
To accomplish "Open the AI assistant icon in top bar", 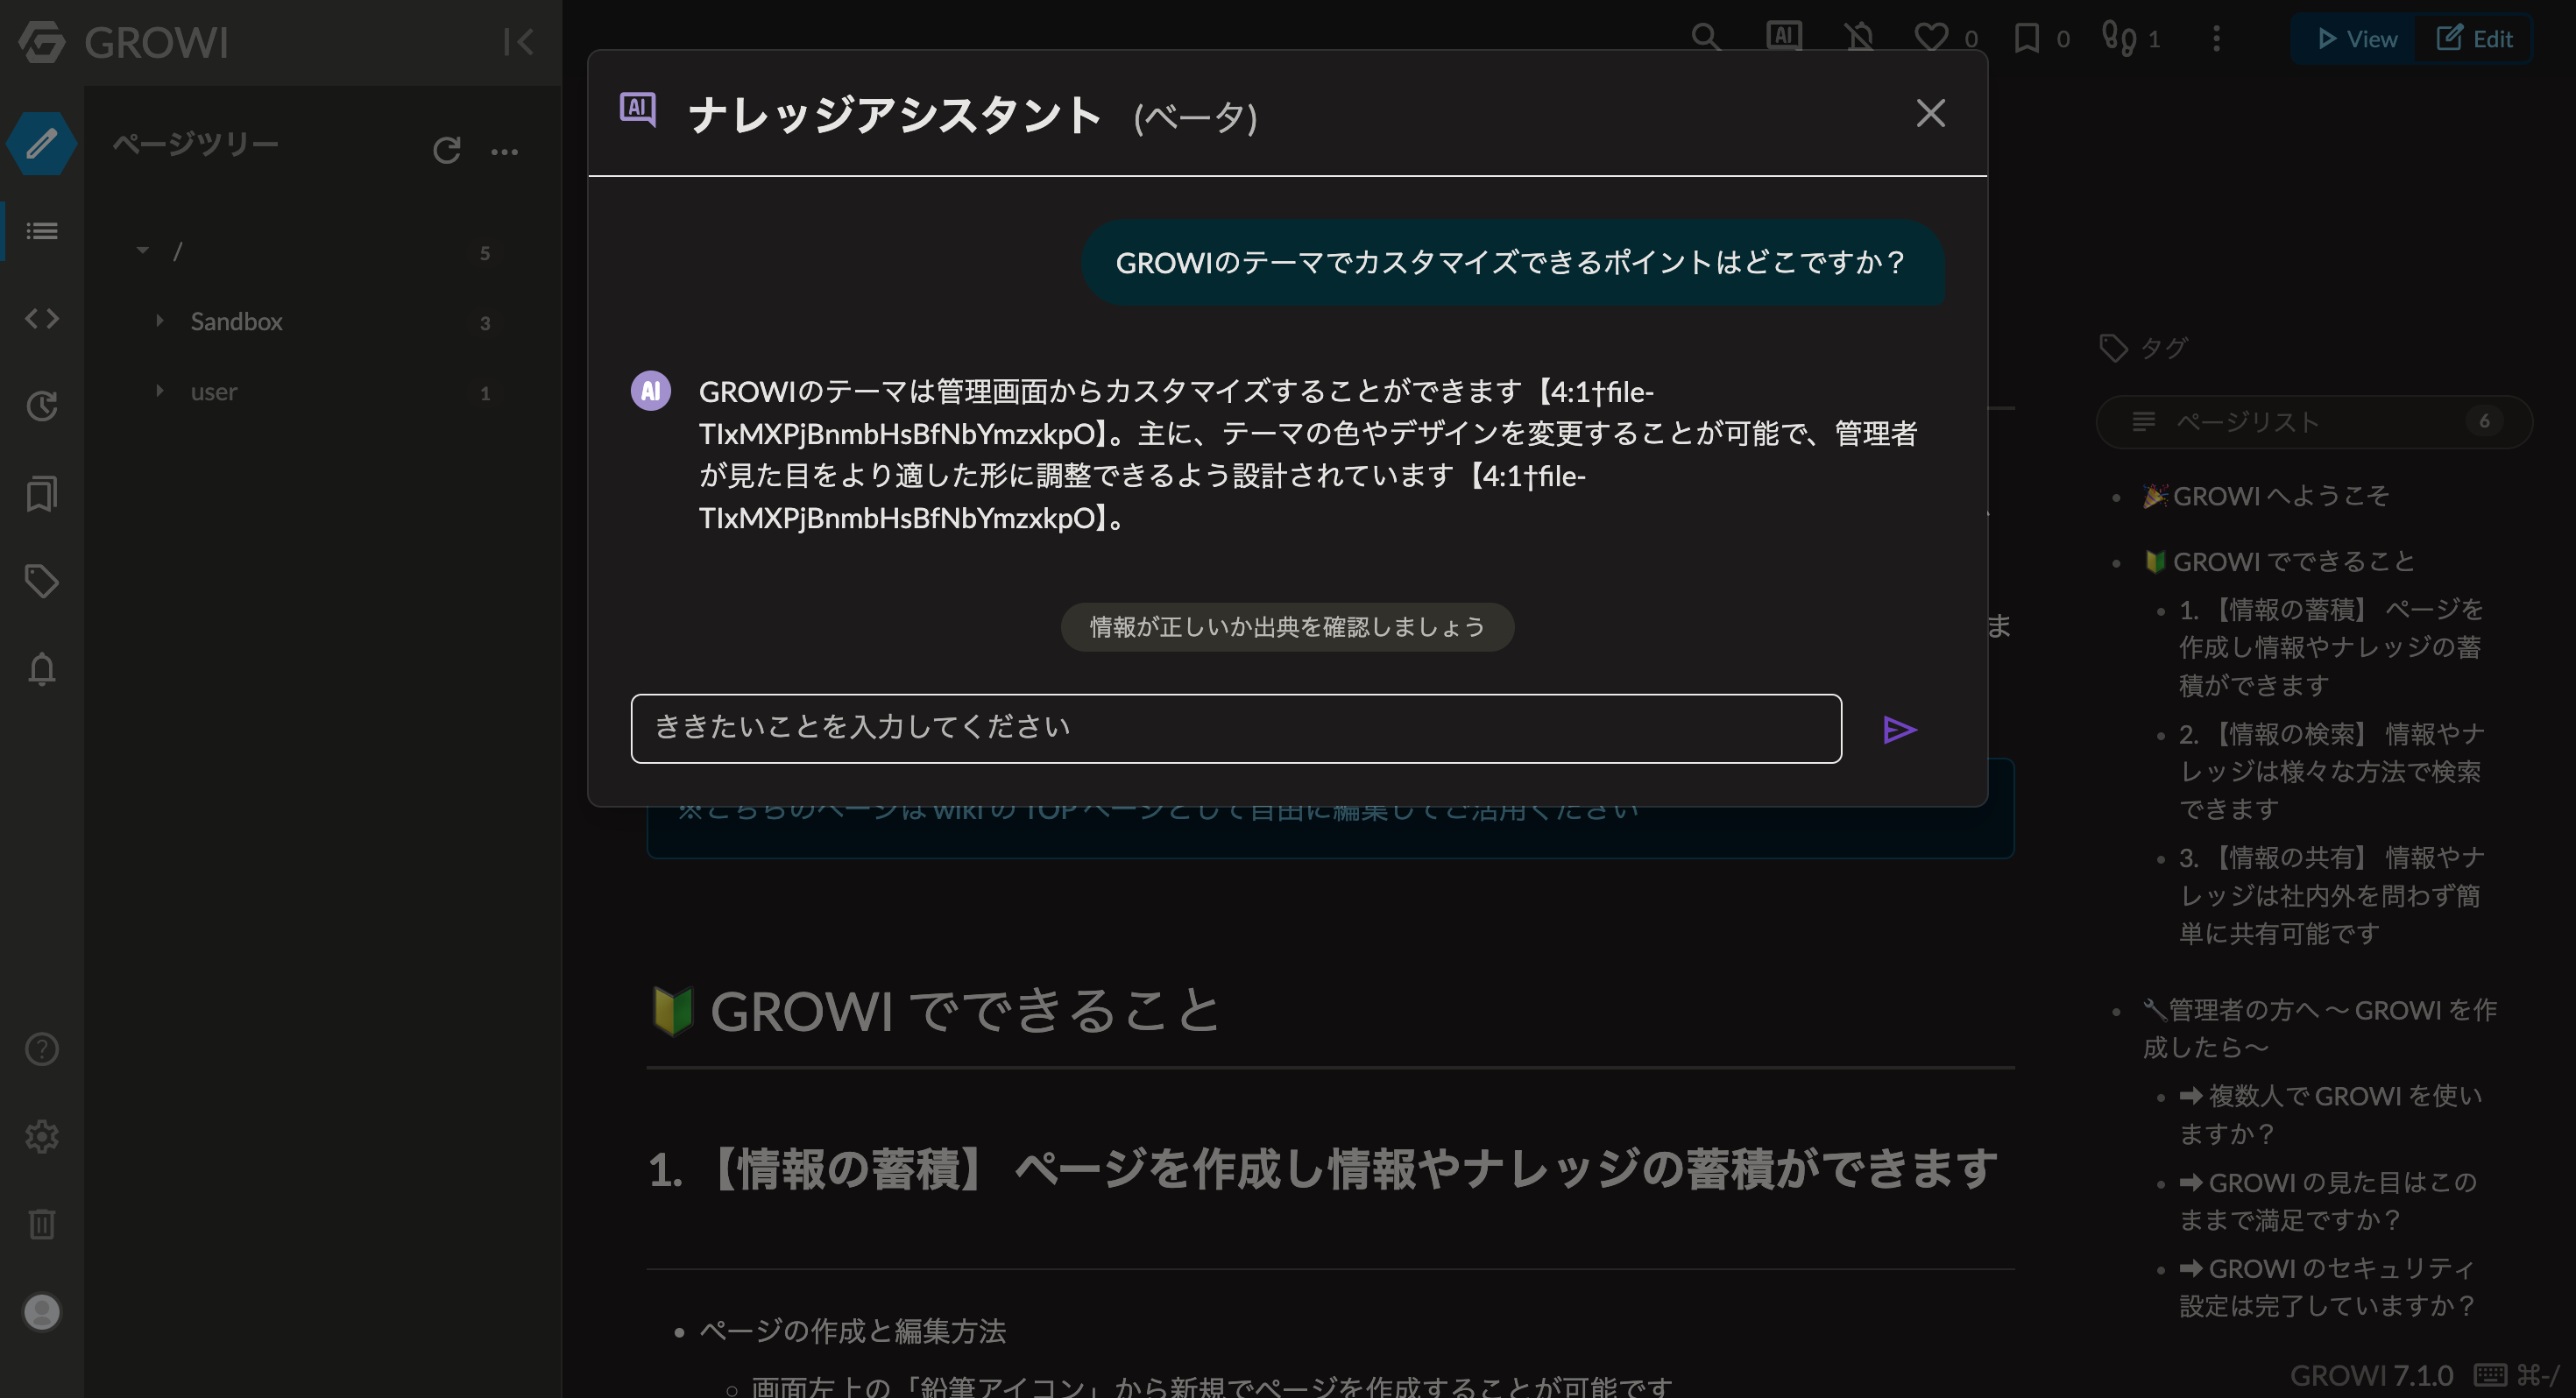I will point(1783,38).
